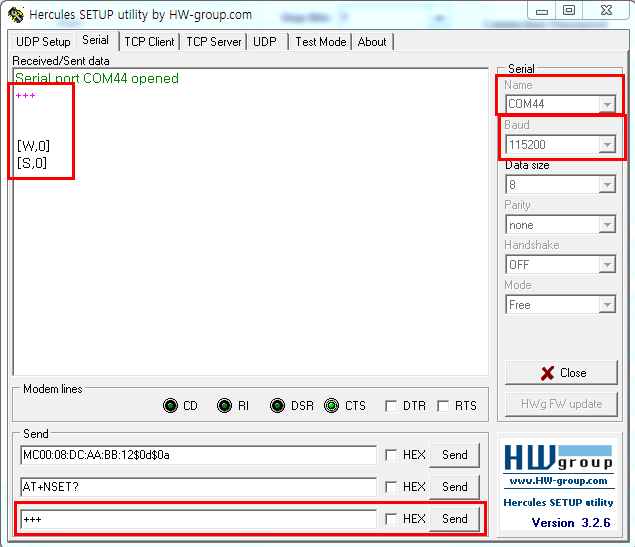Open the About tab

tap(372, 42)
